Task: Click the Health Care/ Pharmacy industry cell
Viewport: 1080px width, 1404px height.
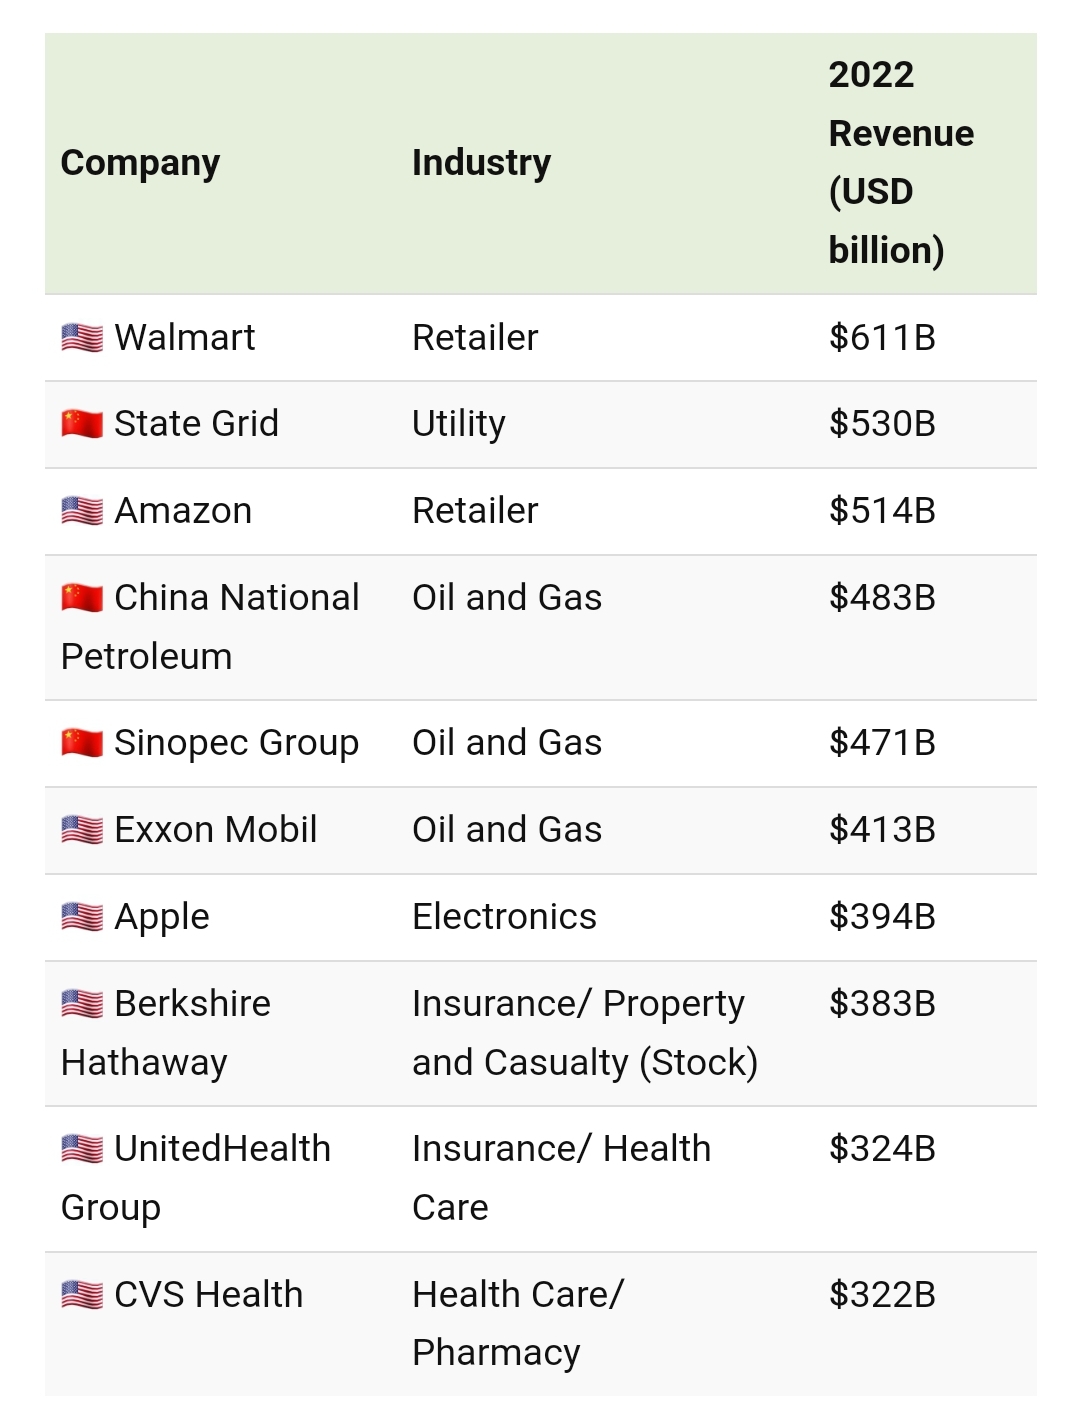Action: click(x=517, y=1323)
